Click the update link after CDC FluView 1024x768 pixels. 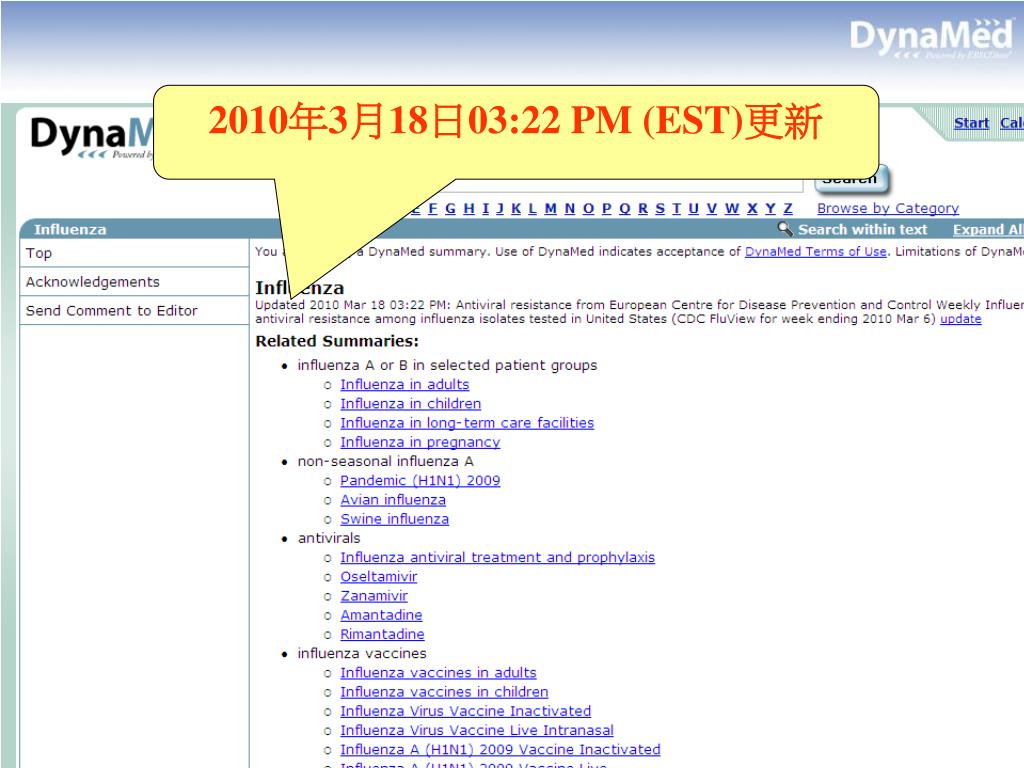coord(961,319)
